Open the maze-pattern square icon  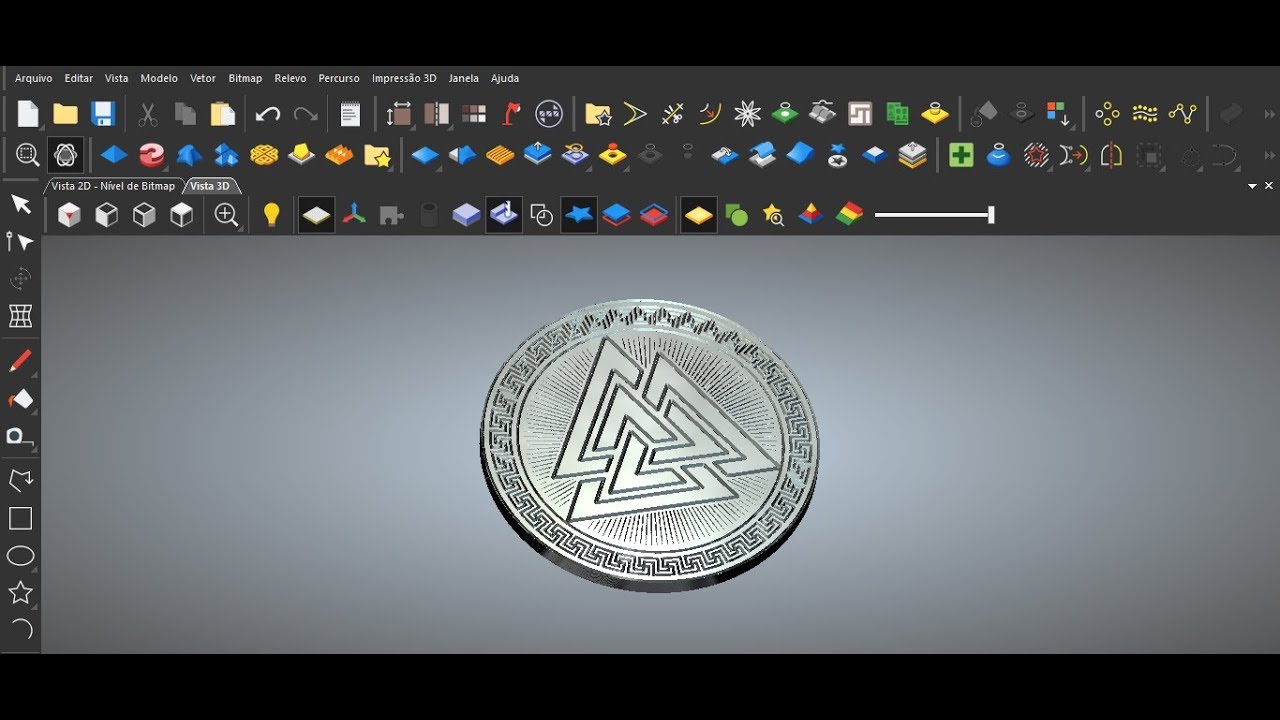tap(860, 114)
